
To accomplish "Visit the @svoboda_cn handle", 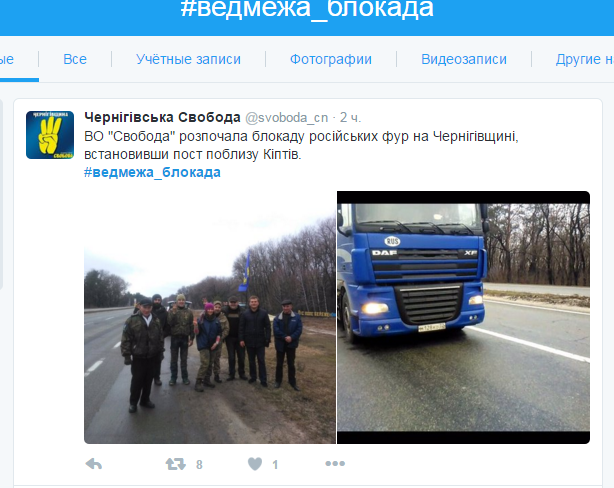I will click(x=287, y=117).
